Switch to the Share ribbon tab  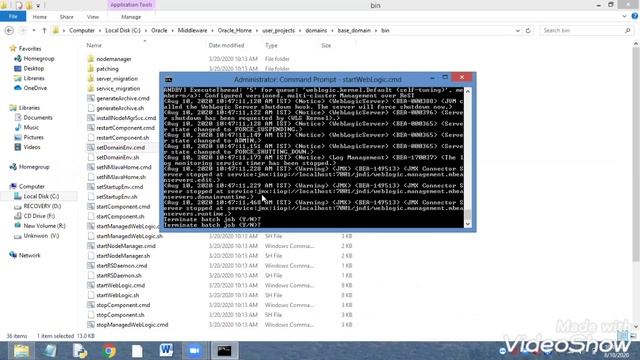pos(67,17)
